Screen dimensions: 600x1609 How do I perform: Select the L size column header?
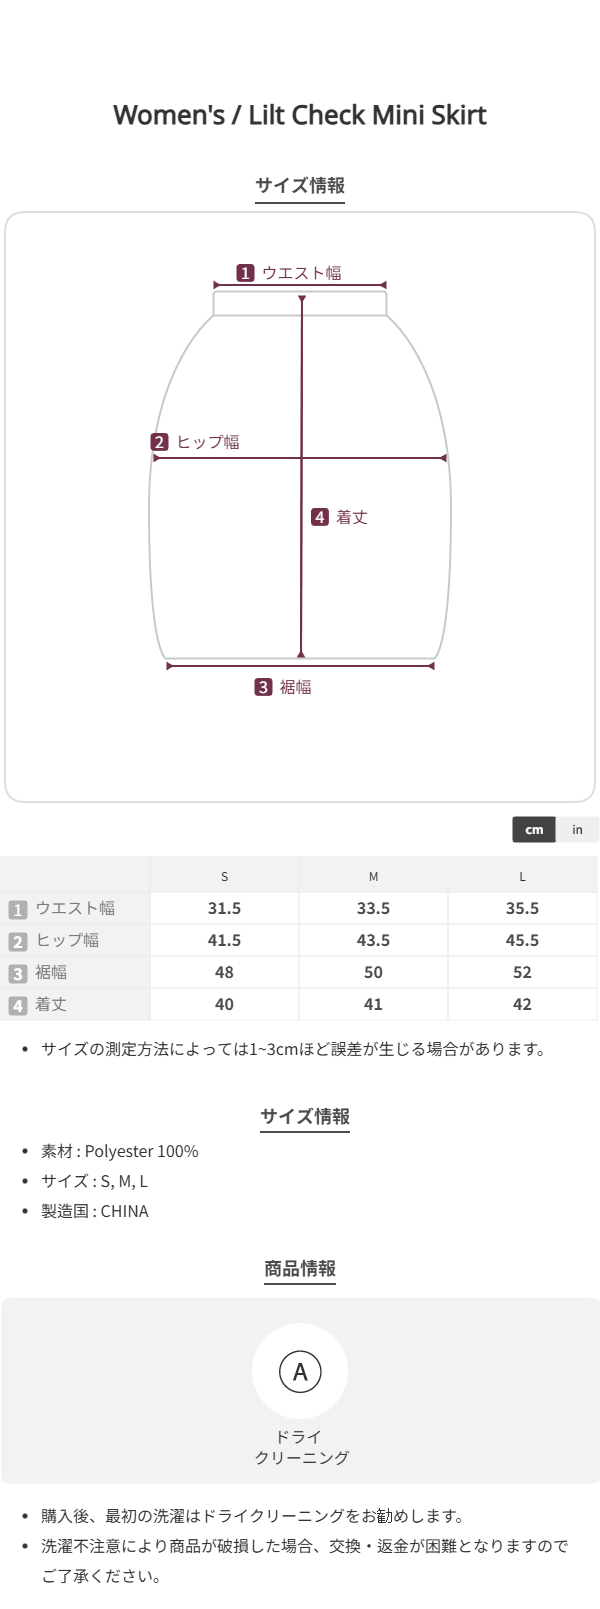(522, 876)
